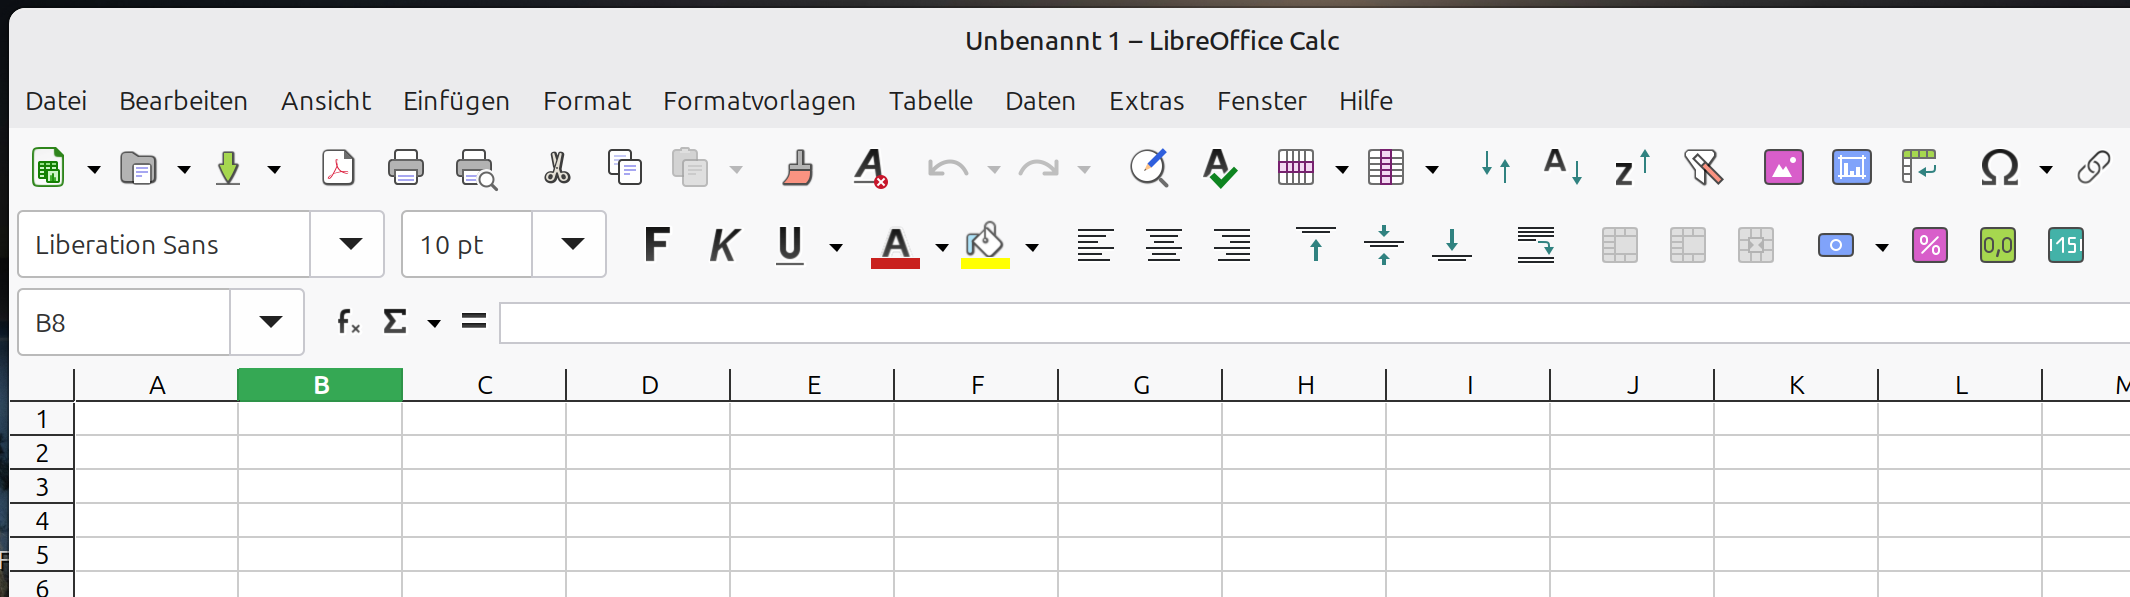
Task: Open the Find and Replace tool
Action: [x=1149, y=168]
